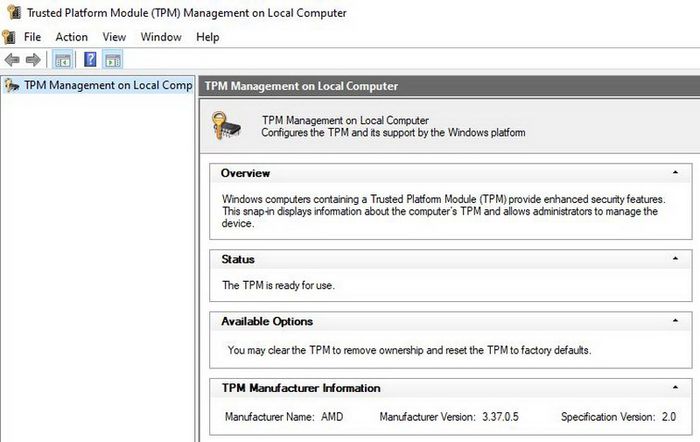Click the key and chip TPM icon
The height and width of the screenshot is (442, 700).
coord(226,125)
